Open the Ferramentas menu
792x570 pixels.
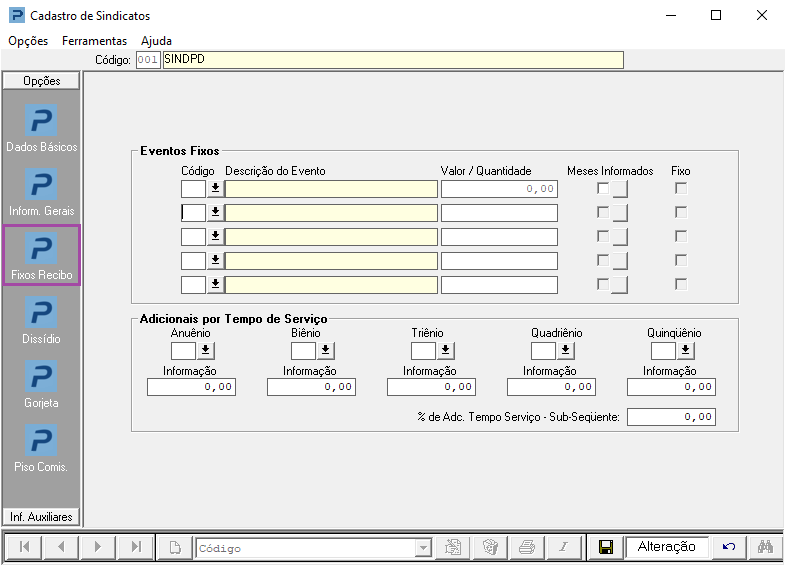[94, 41]
